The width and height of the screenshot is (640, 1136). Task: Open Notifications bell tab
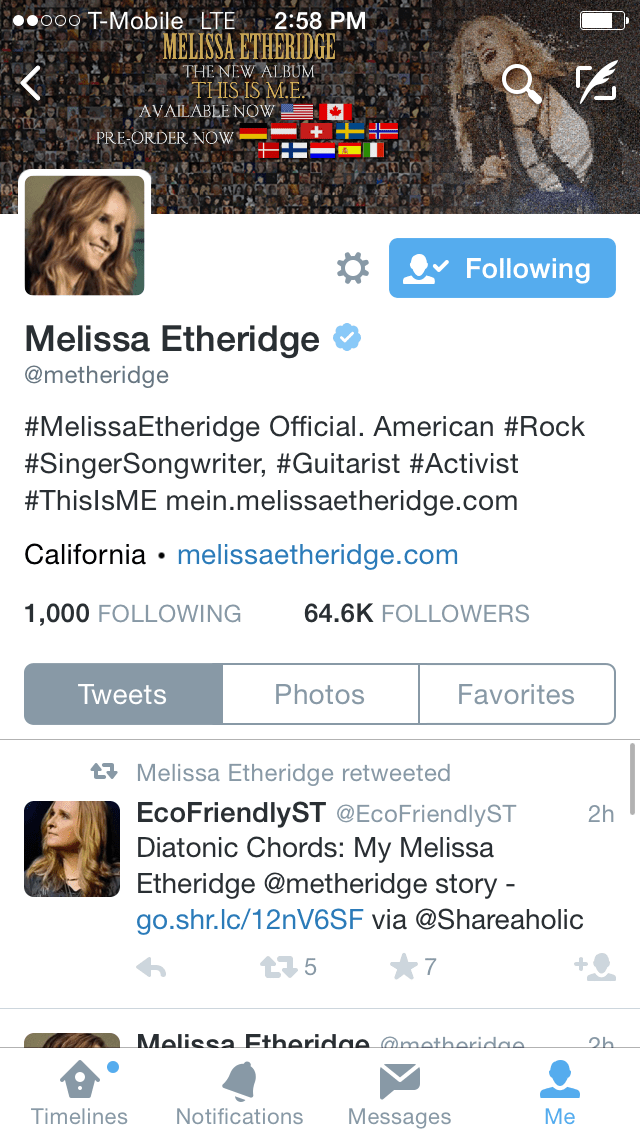(x=240, y=1092)
